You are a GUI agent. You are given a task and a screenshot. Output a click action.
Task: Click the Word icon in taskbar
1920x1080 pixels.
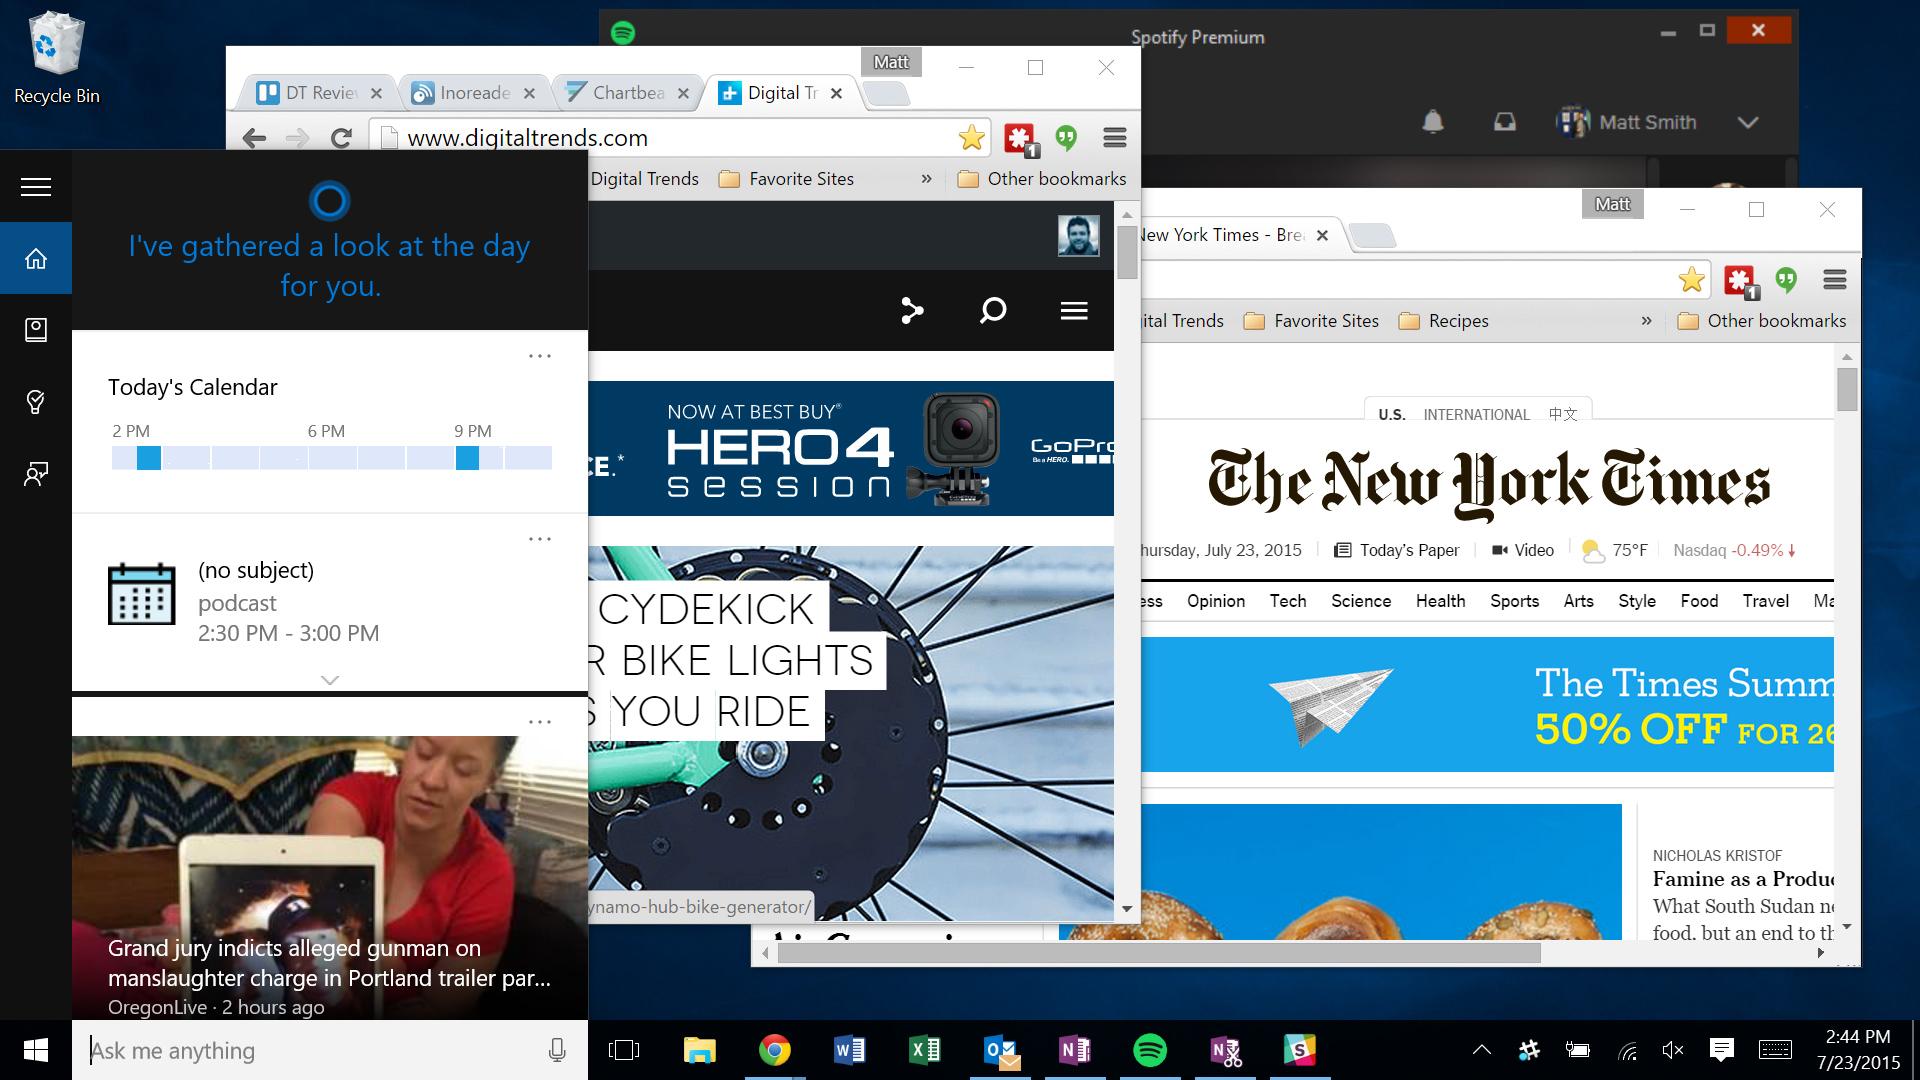pyautogui.click(x=849, y=1050)
